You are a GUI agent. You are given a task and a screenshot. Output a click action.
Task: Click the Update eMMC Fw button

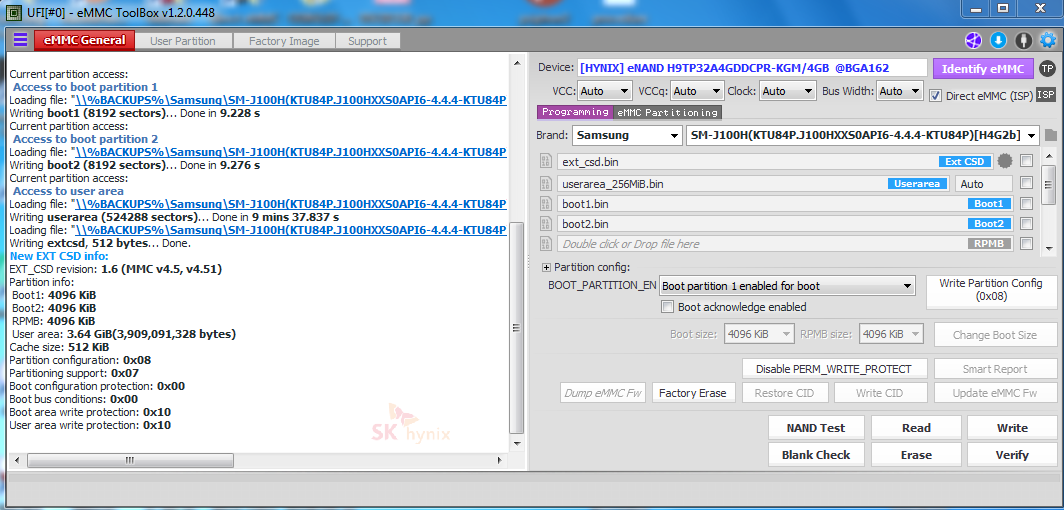pos(995,393)
